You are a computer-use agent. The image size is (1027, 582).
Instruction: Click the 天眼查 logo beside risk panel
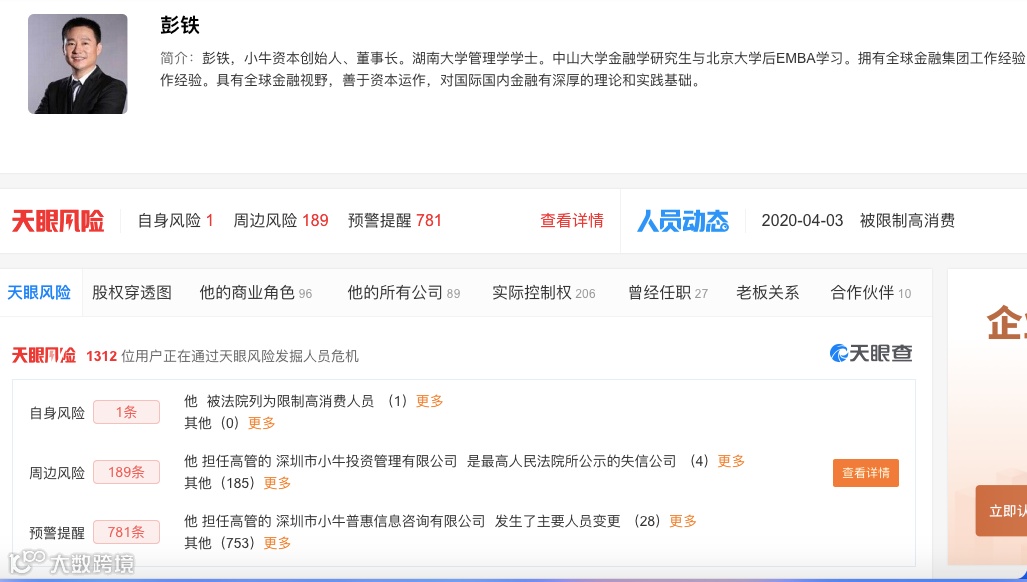pos(870,354)
